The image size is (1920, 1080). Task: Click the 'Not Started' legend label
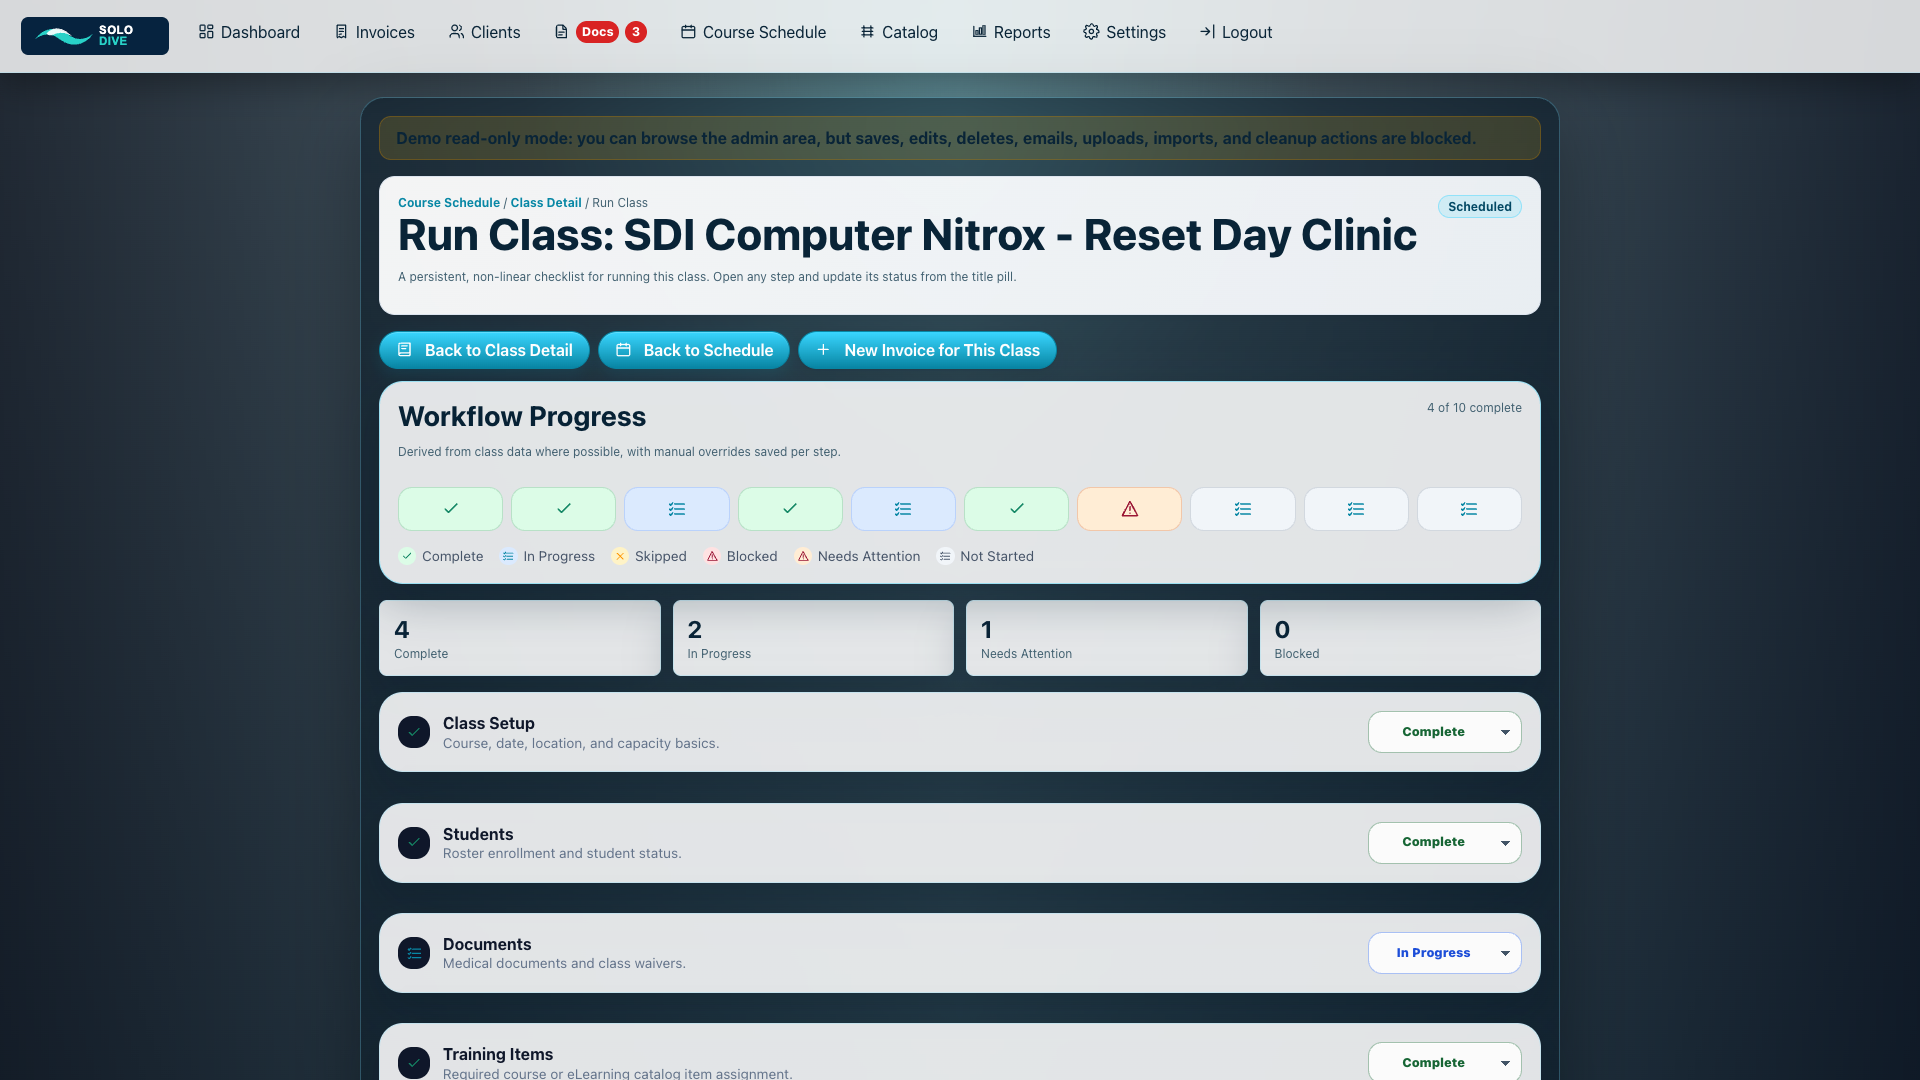coord(997,556)
